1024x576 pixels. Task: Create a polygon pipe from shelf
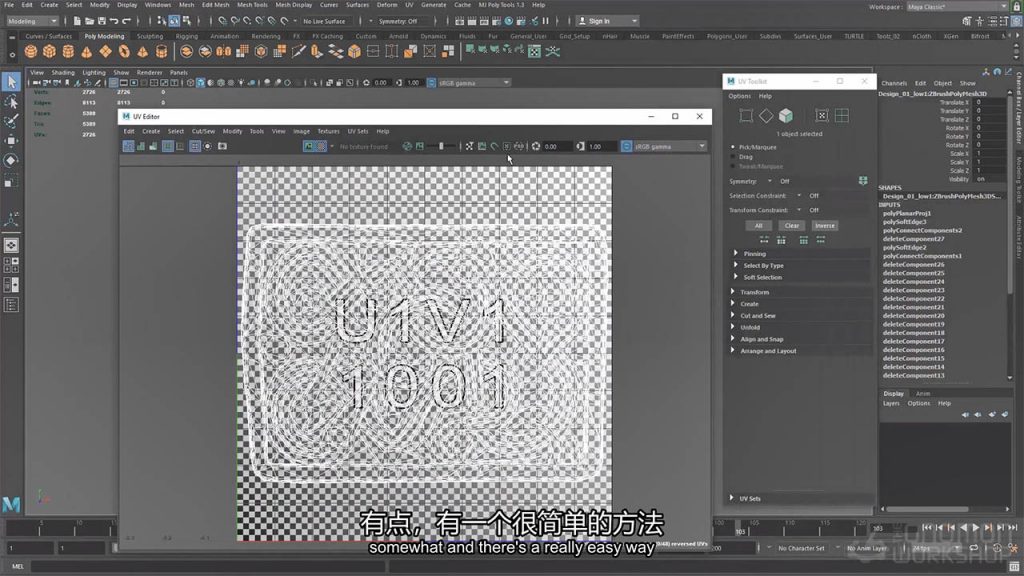click(161, 52)
